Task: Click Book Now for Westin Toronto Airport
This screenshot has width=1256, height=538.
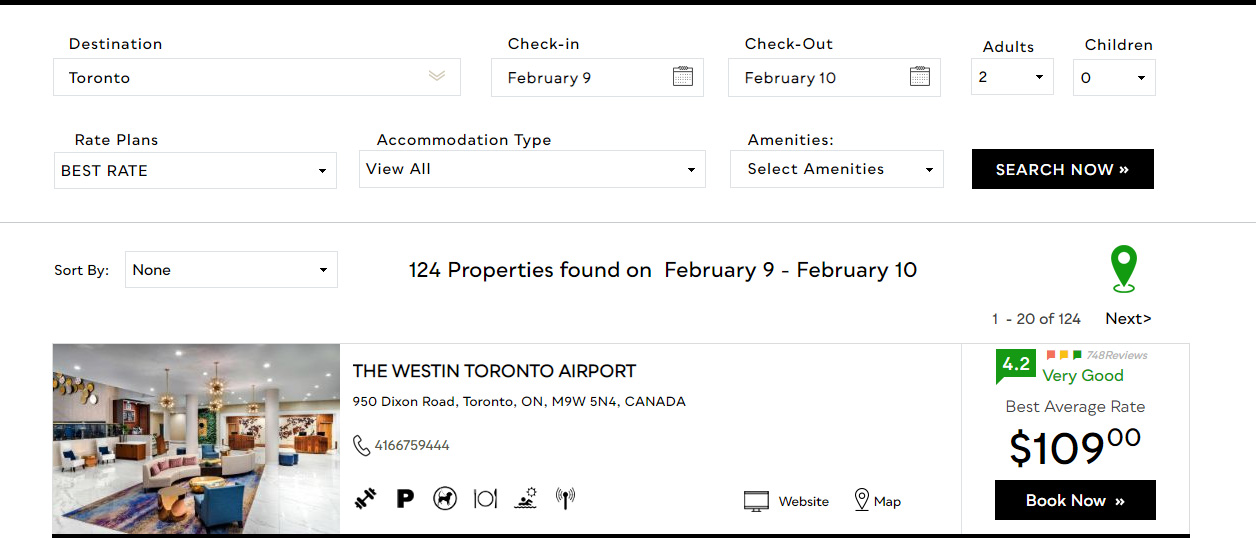Action: pos(1075,500)
